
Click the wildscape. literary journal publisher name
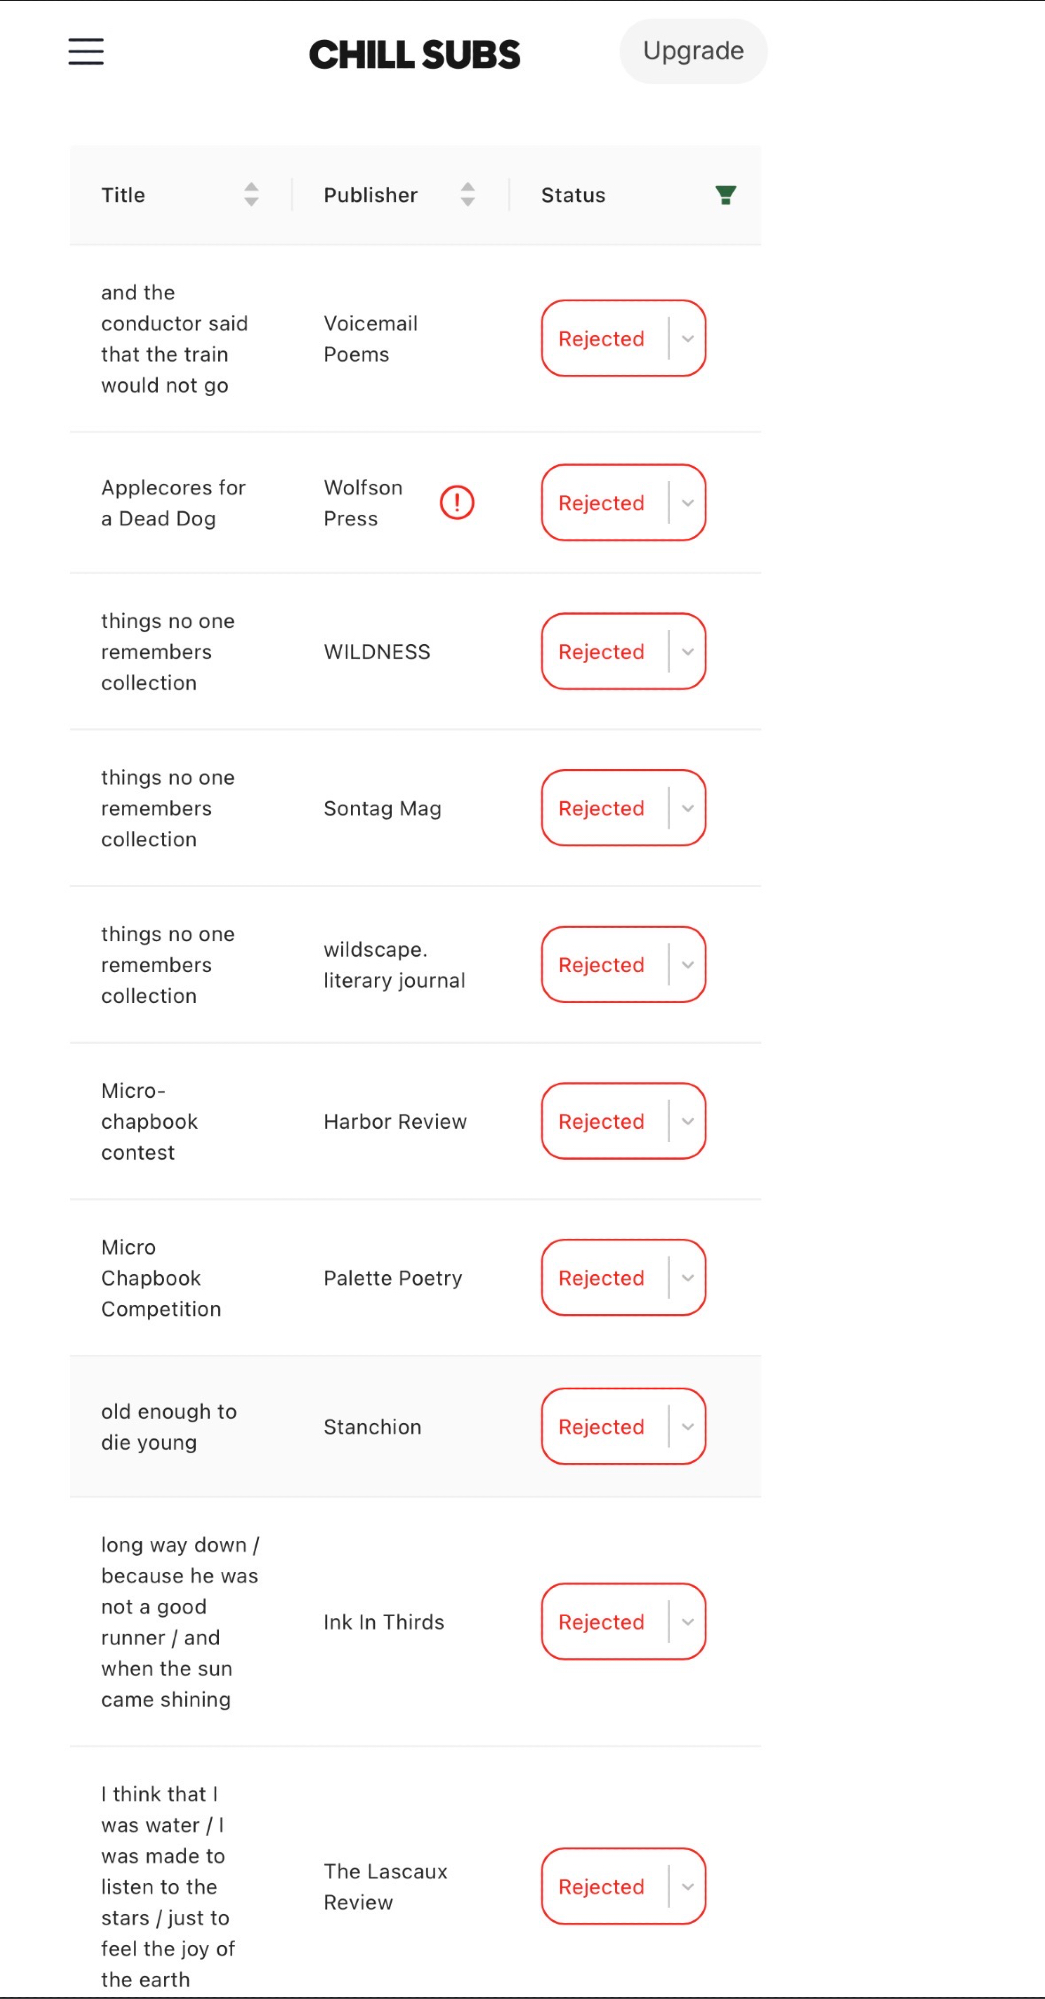(x=394, y=965)
